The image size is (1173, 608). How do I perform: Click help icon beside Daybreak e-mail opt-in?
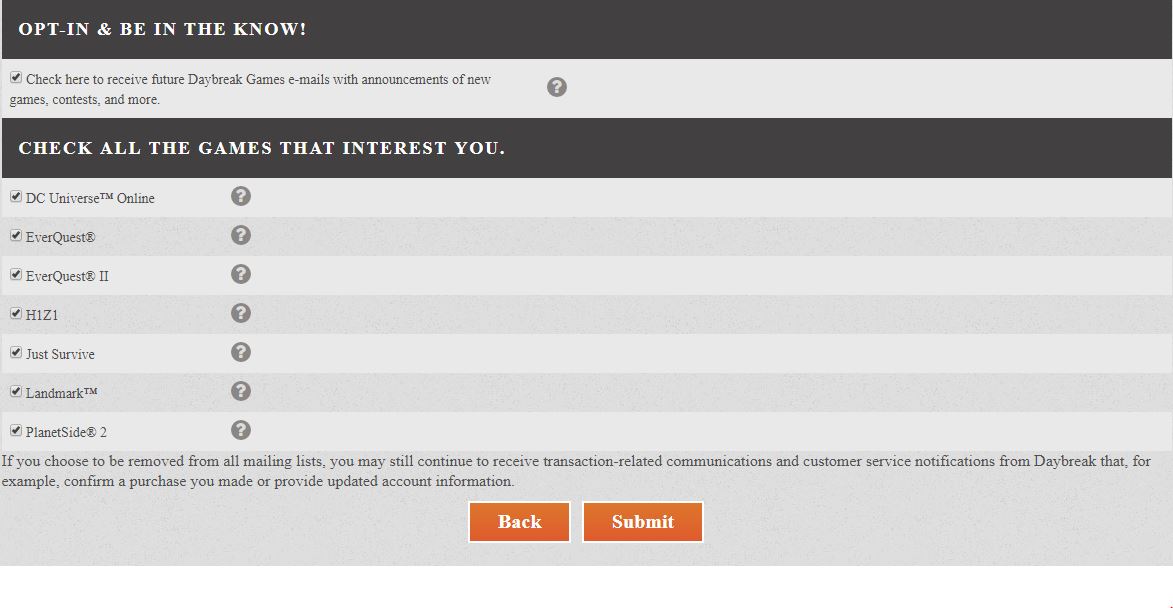557,87
